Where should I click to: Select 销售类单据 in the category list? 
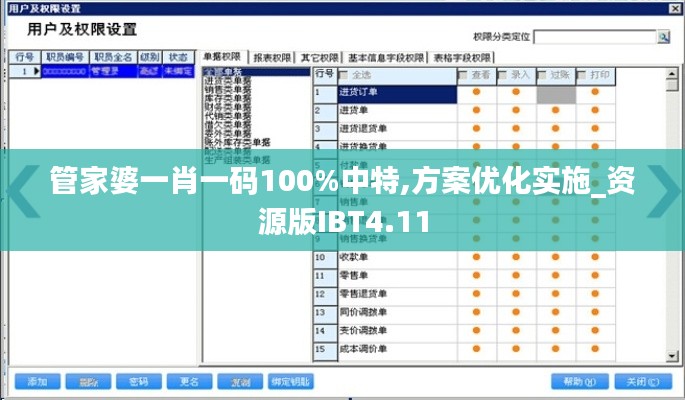[x=228, y=89]
